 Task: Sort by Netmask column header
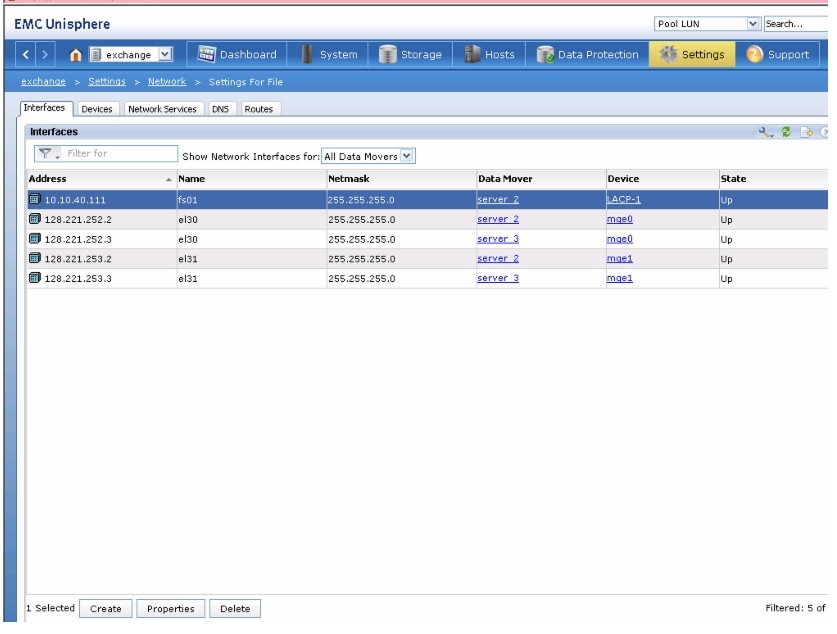pos(401,179)
